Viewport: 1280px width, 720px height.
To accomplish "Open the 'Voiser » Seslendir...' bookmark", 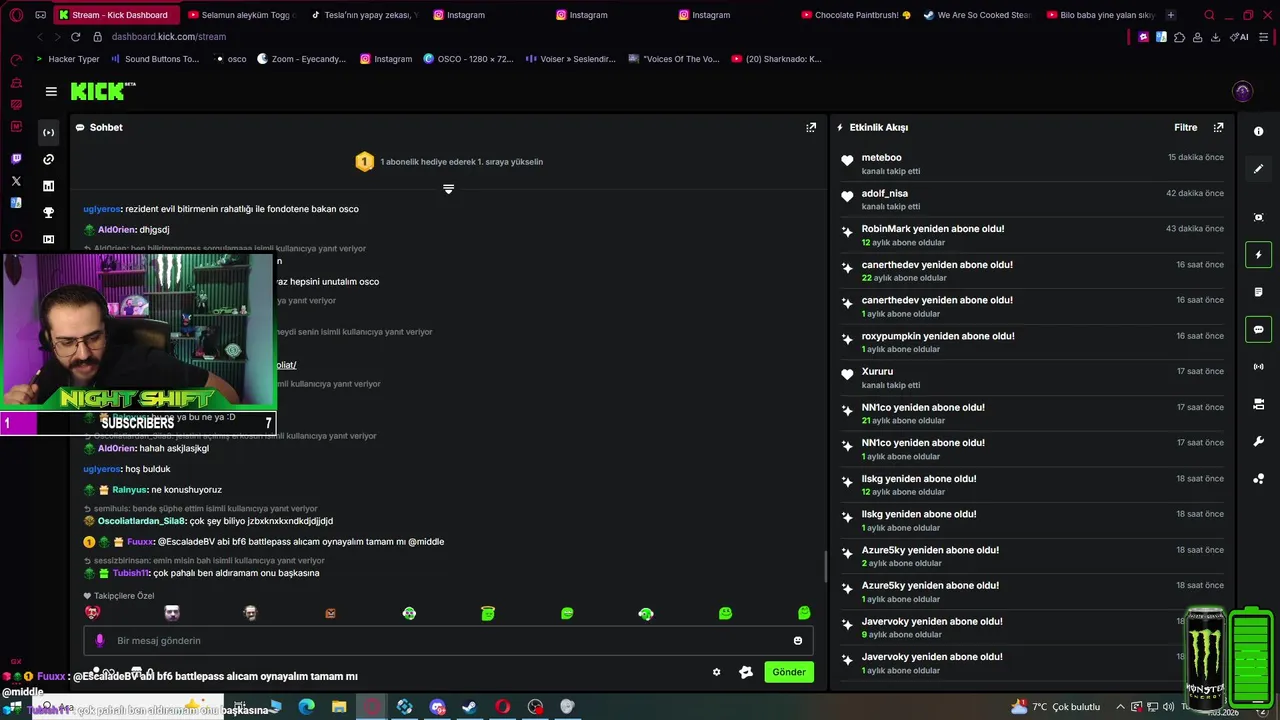I will coord(570,59).
